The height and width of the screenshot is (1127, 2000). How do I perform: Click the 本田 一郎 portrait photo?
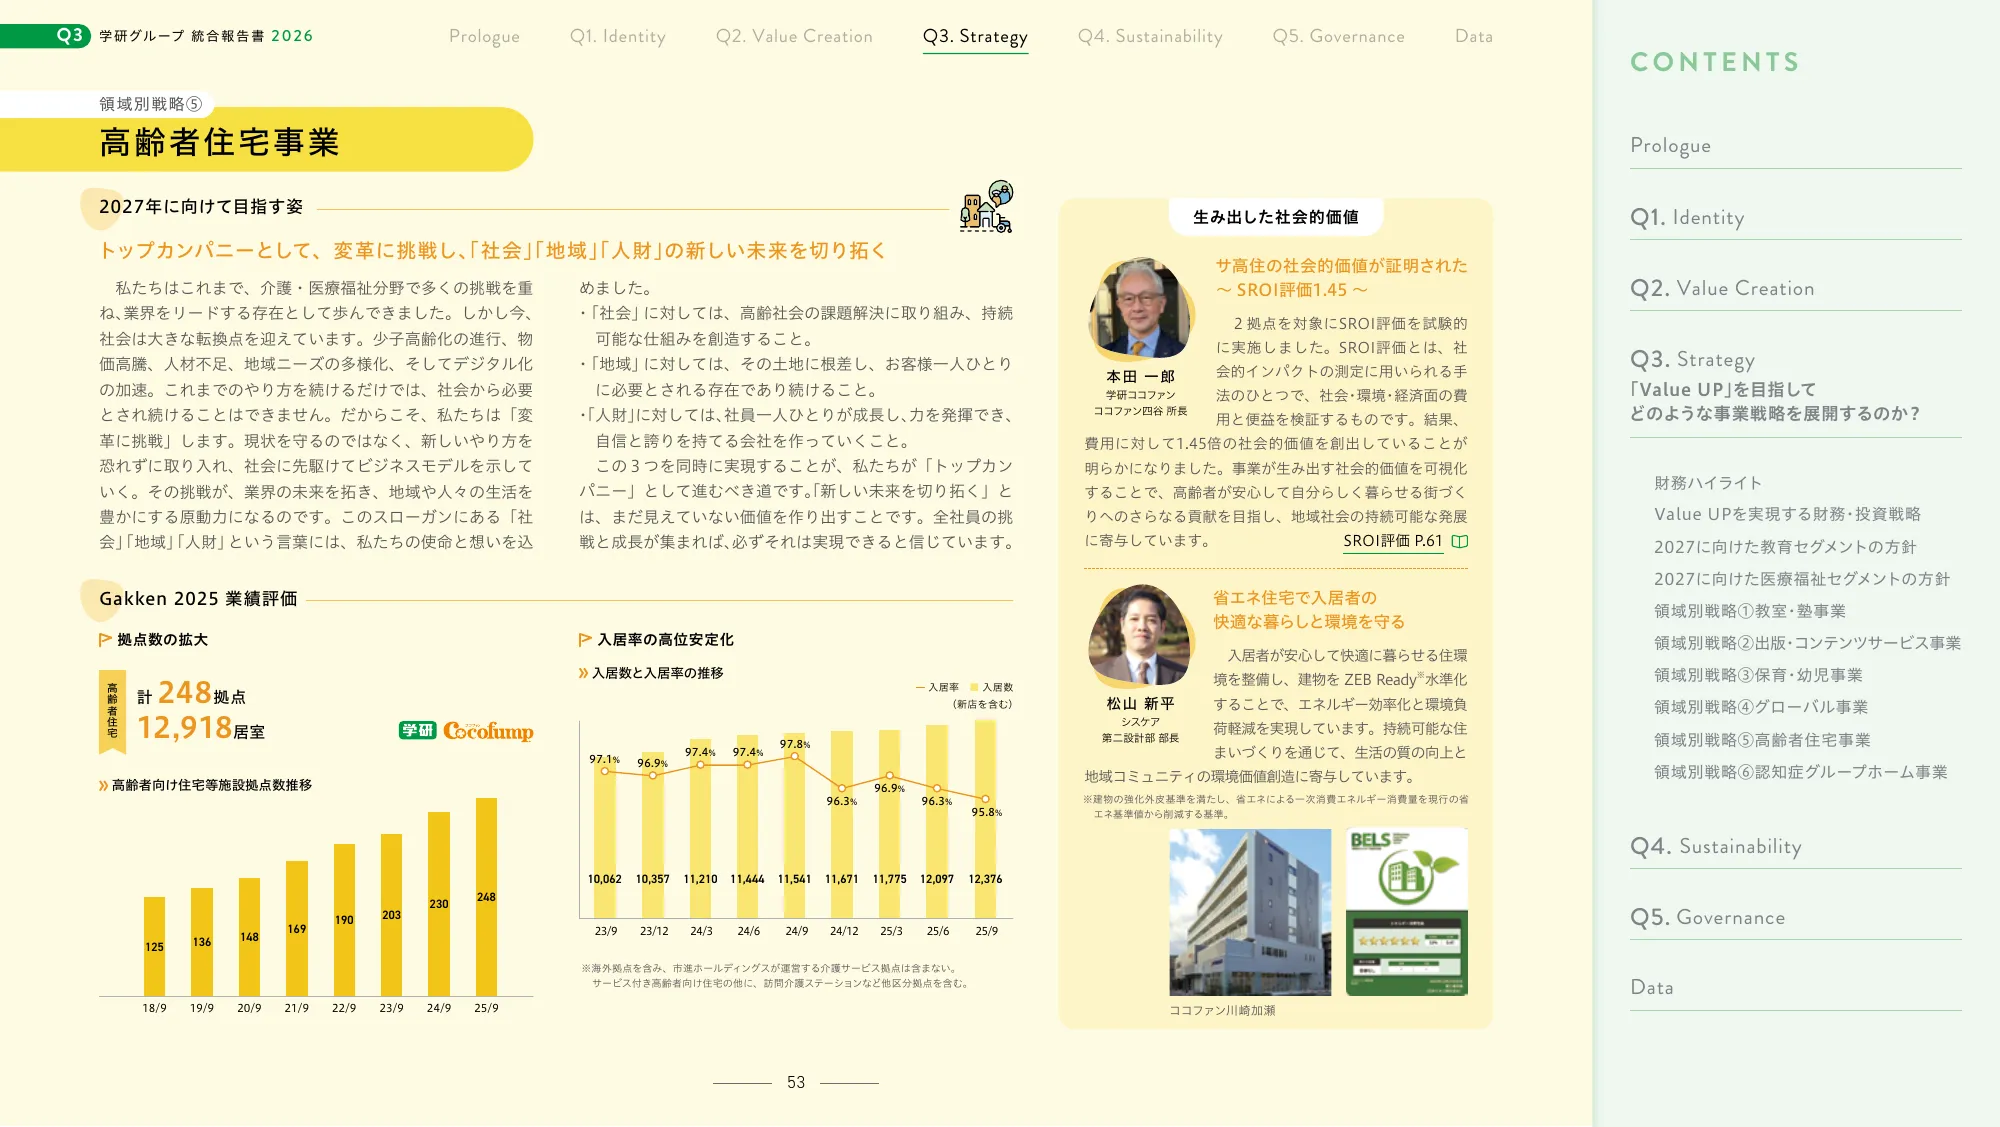(1141, 310)
